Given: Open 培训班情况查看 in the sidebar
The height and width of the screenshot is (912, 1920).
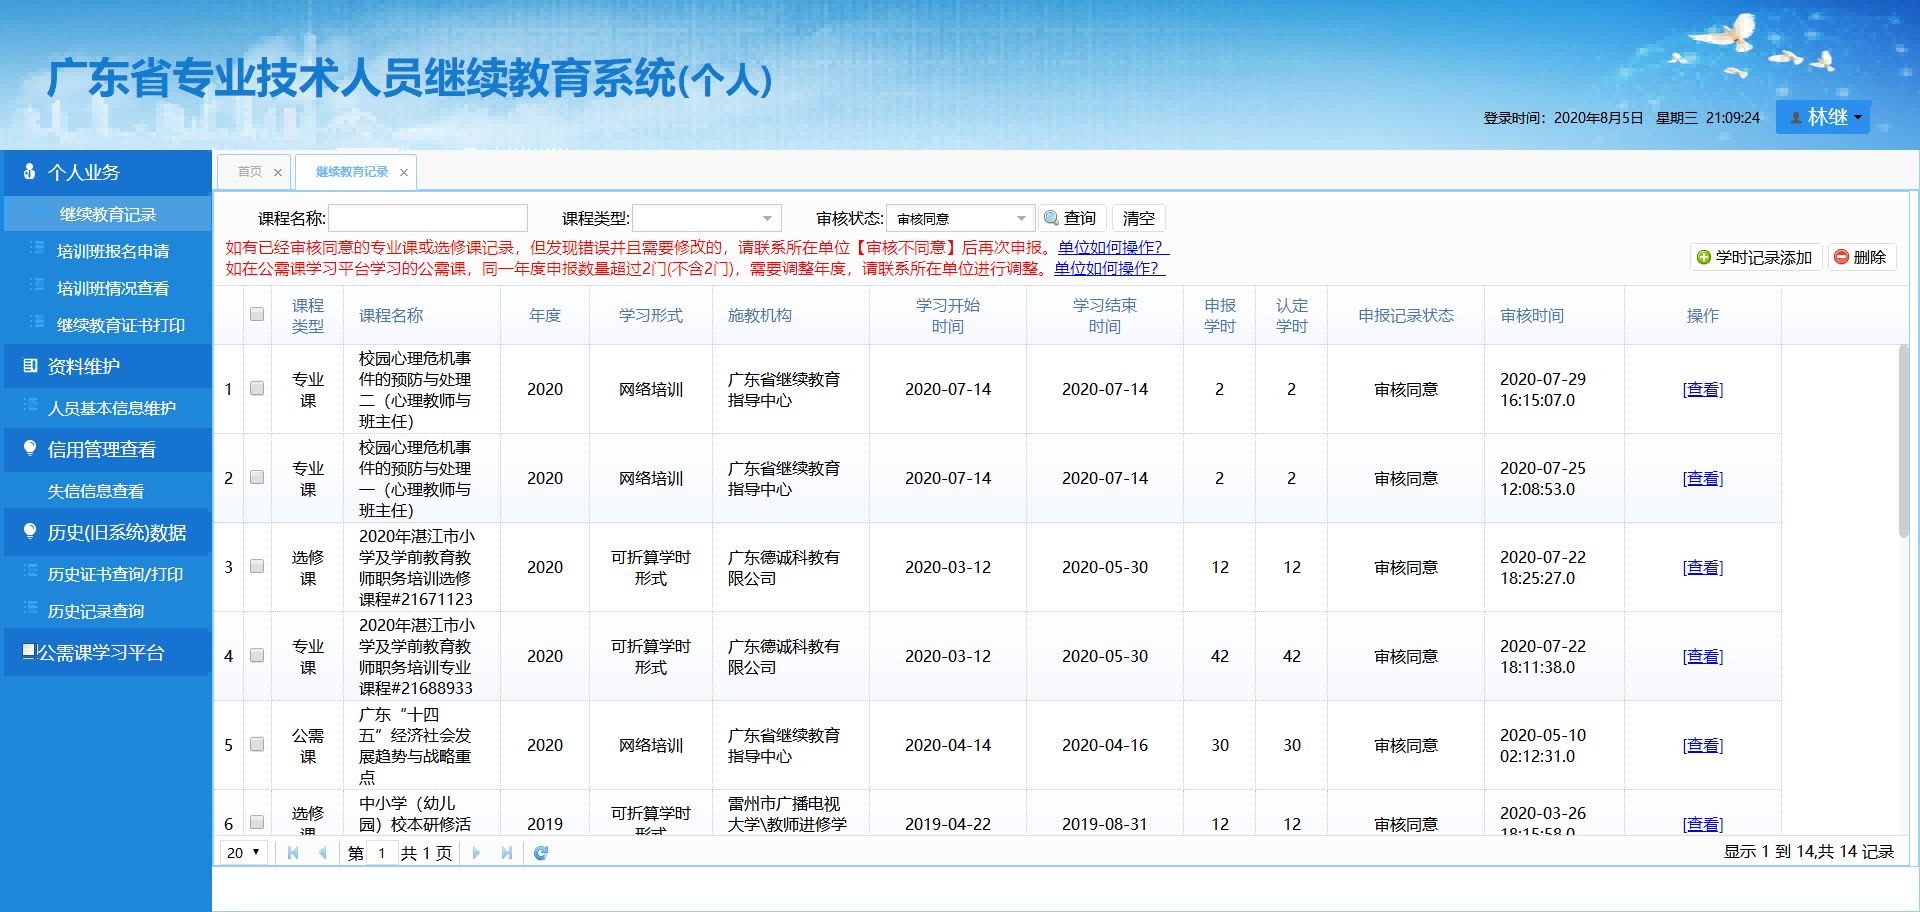Looking at the screenshot, I should coord(113,288).
